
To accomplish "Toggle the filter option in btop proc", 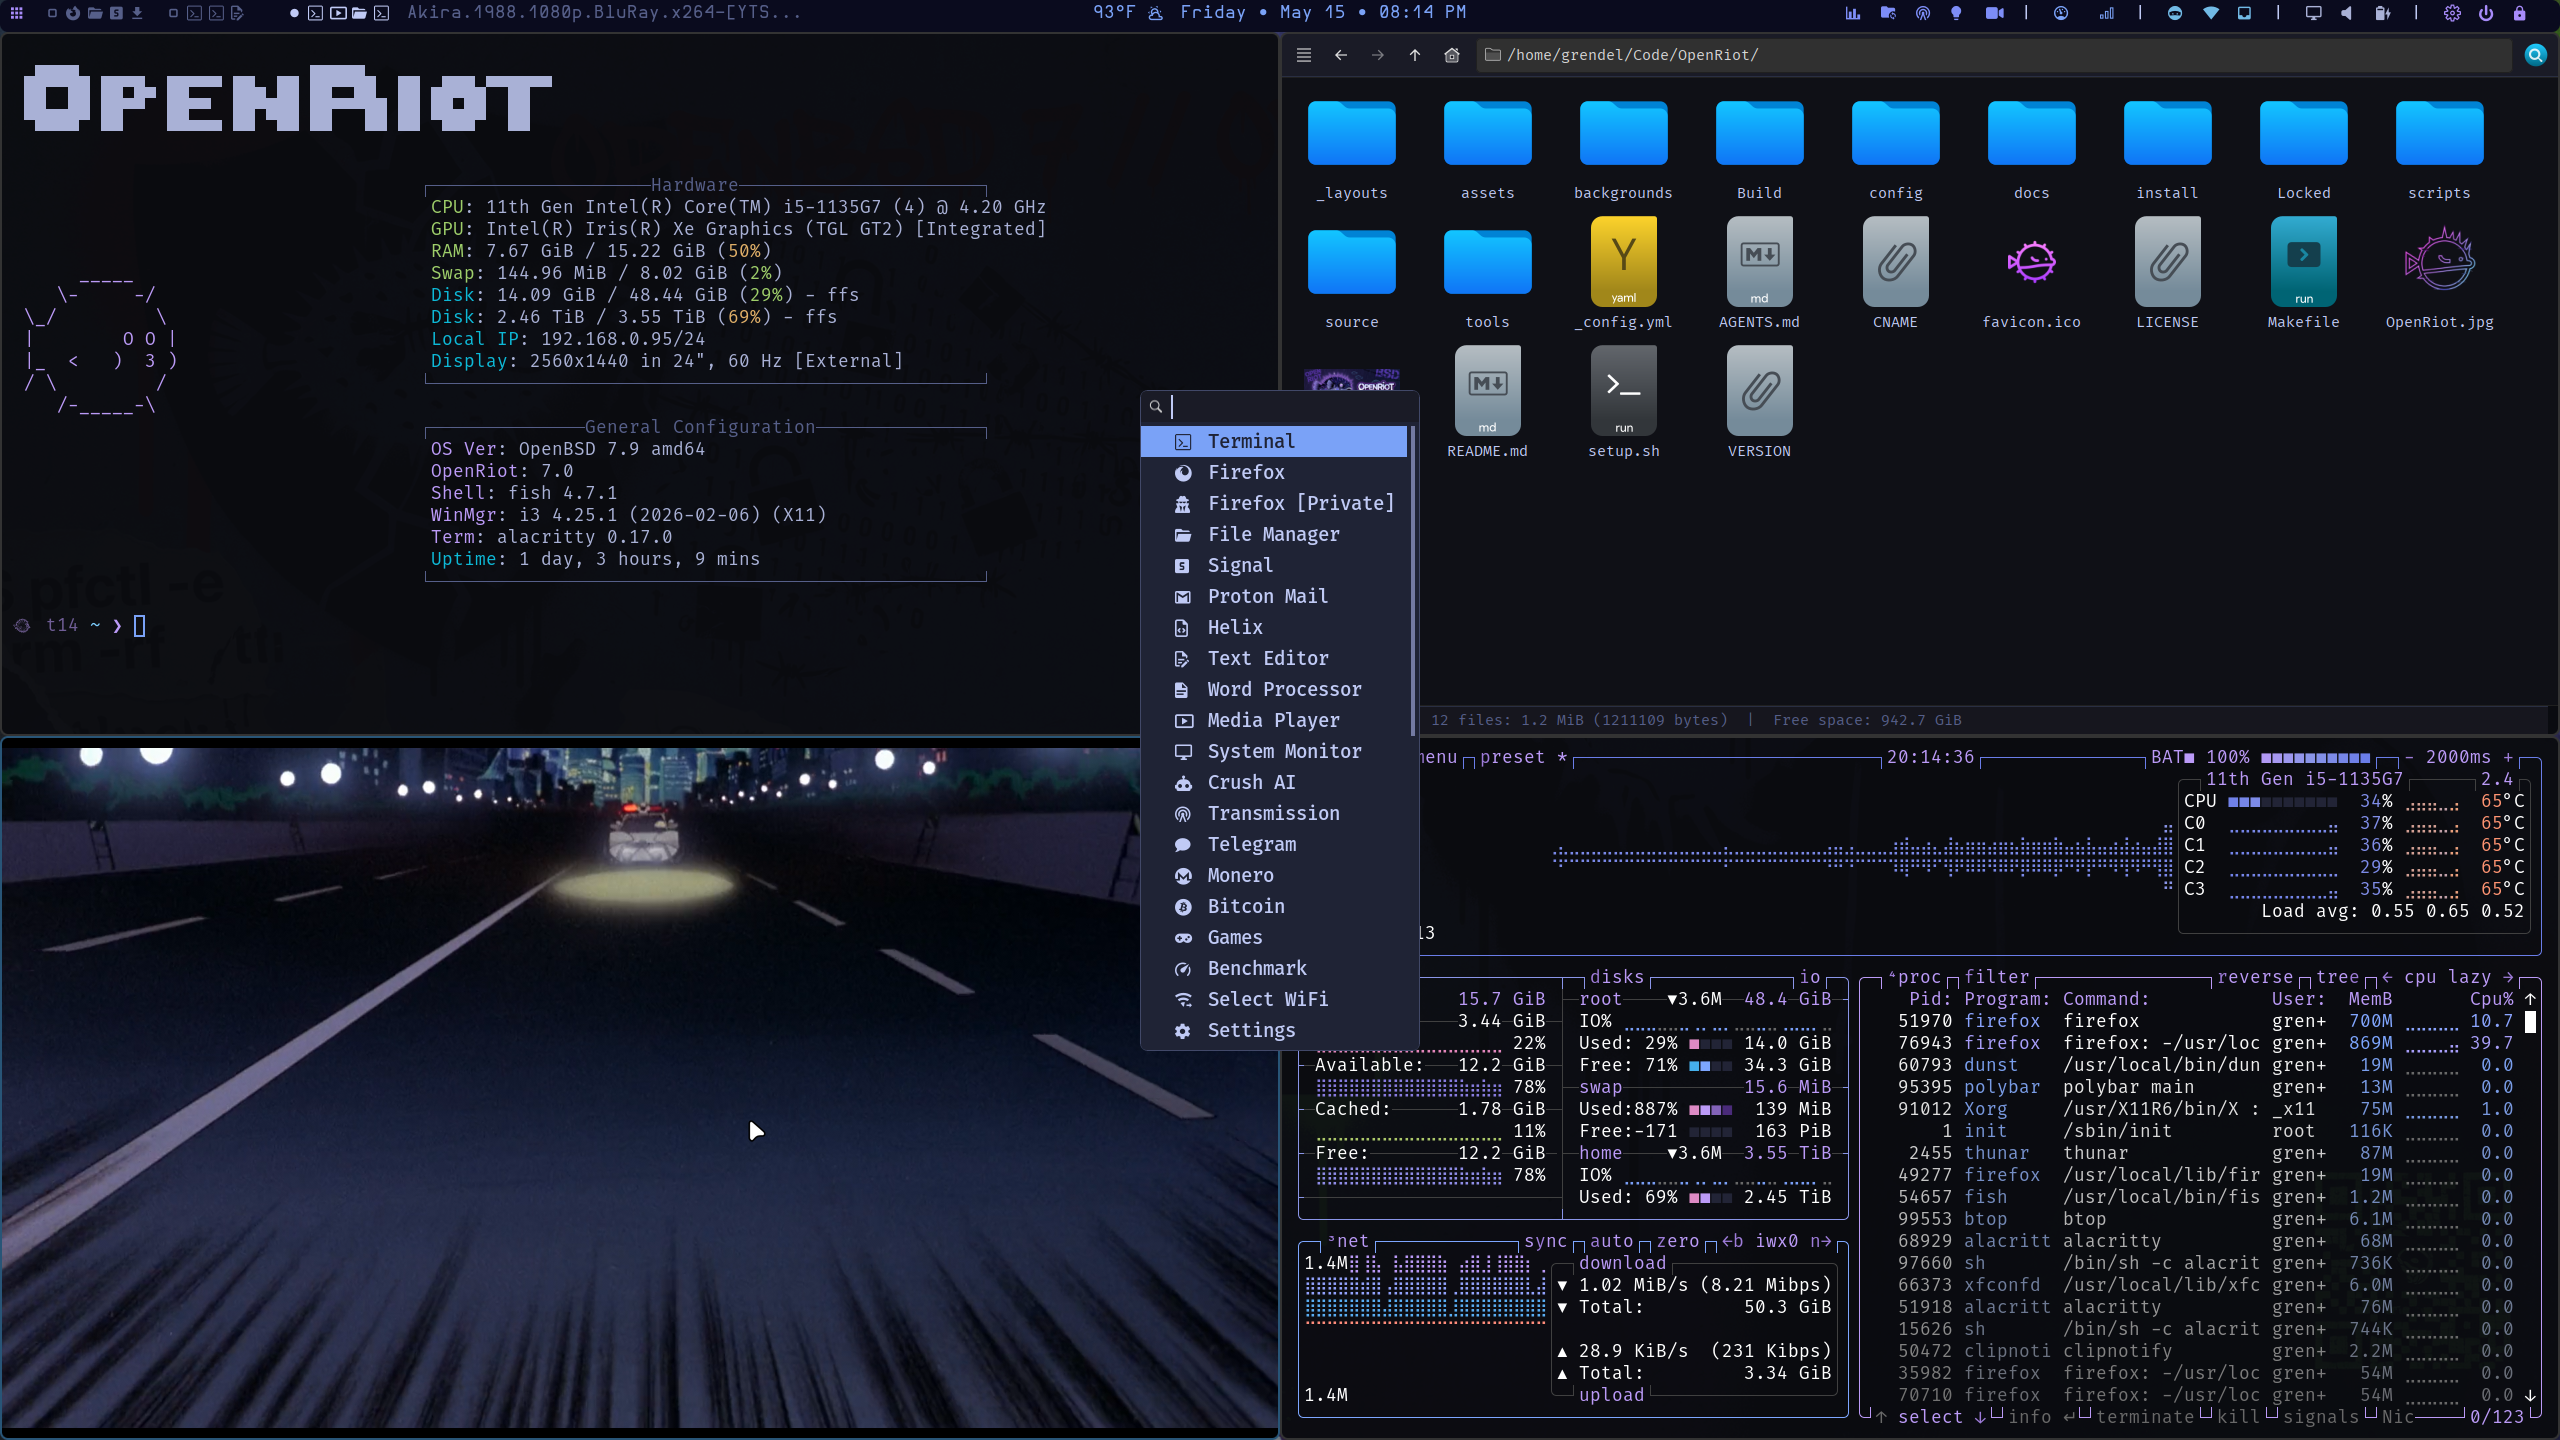I will (x=1996, y=977).
